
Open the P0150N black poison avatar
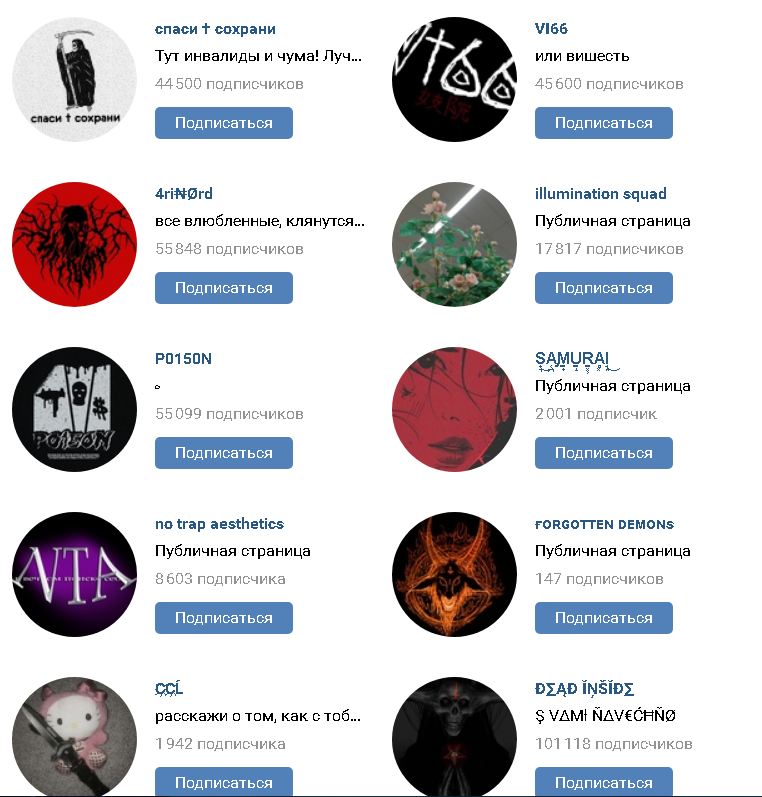[x=74, y=409]
